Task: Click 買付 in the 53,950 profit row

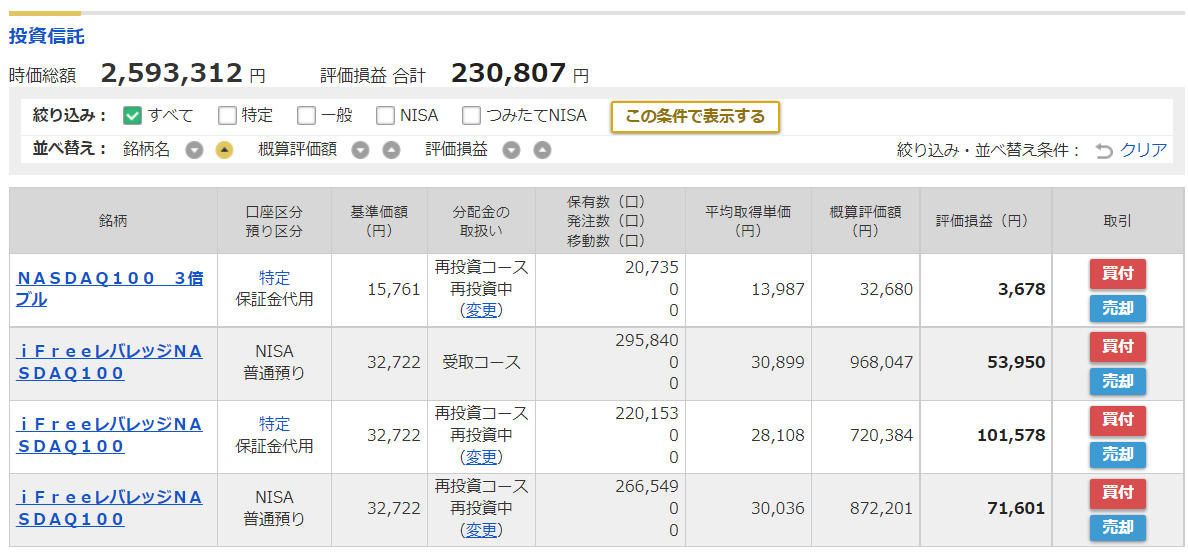Action: pos(1118,346)
